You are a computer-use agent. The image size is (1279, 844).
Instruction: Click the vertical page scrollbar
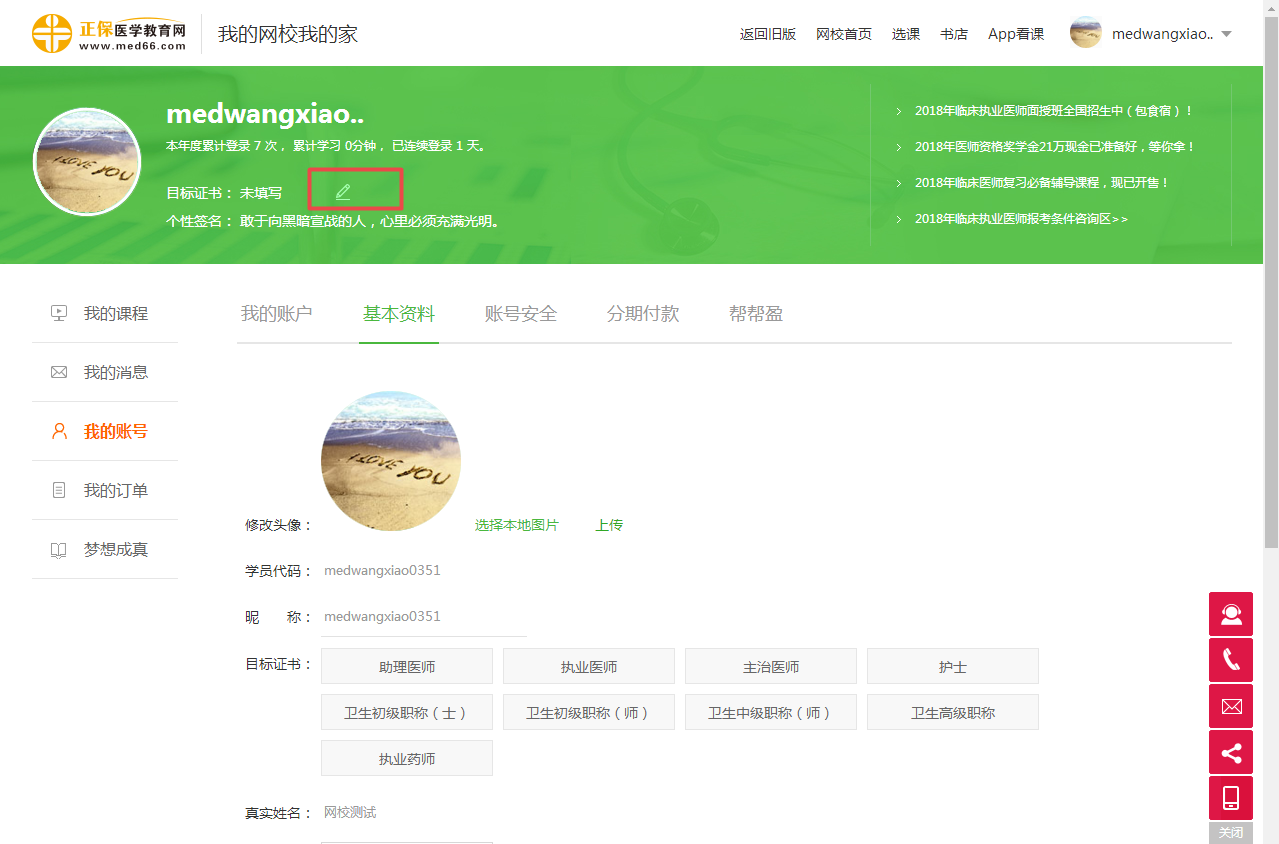1271,300
